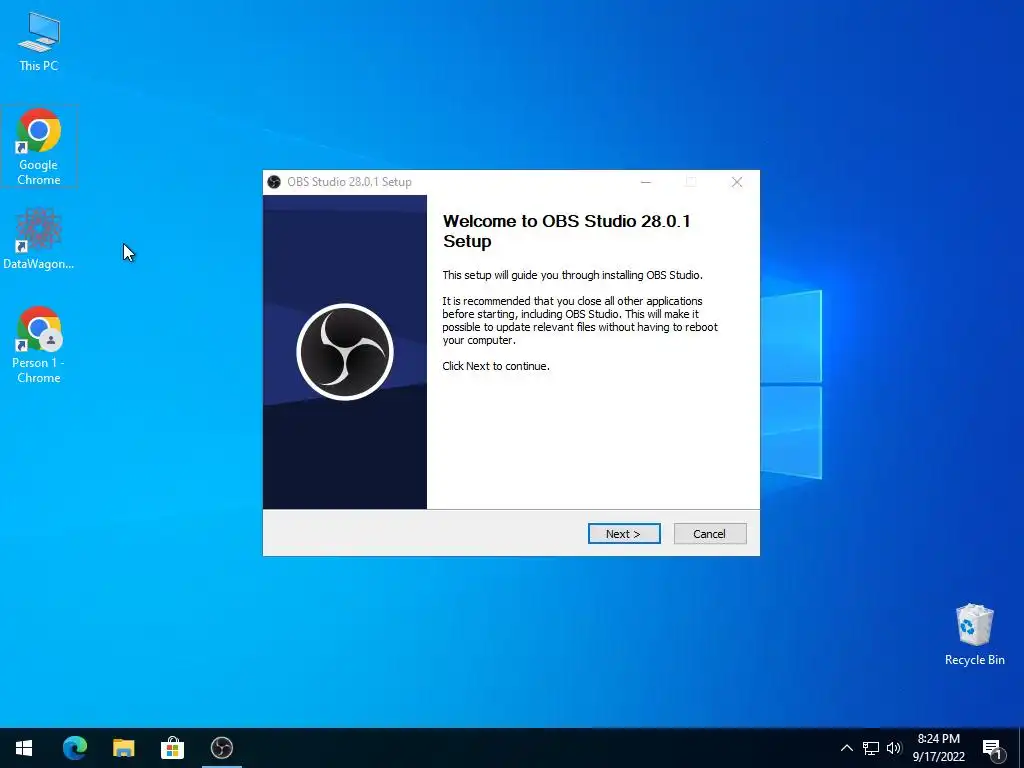Select the Google Chrome desktop shortcut

pyautogui.click(x=39, y=146)
